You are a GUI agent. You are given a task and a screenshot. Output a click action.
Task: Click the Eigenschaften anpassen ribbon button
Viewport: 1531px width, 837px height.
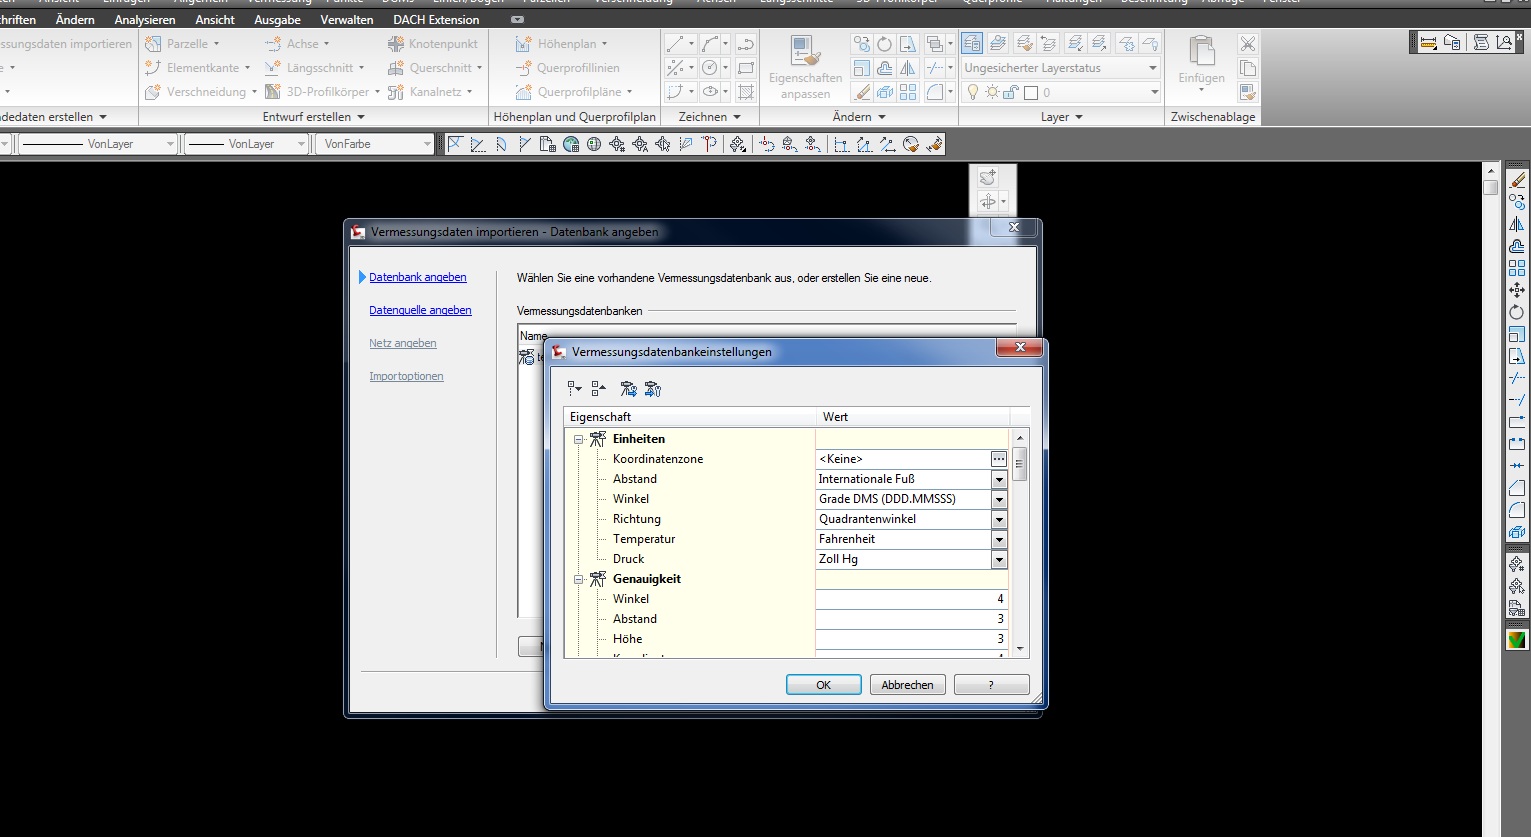click(805, 67)
